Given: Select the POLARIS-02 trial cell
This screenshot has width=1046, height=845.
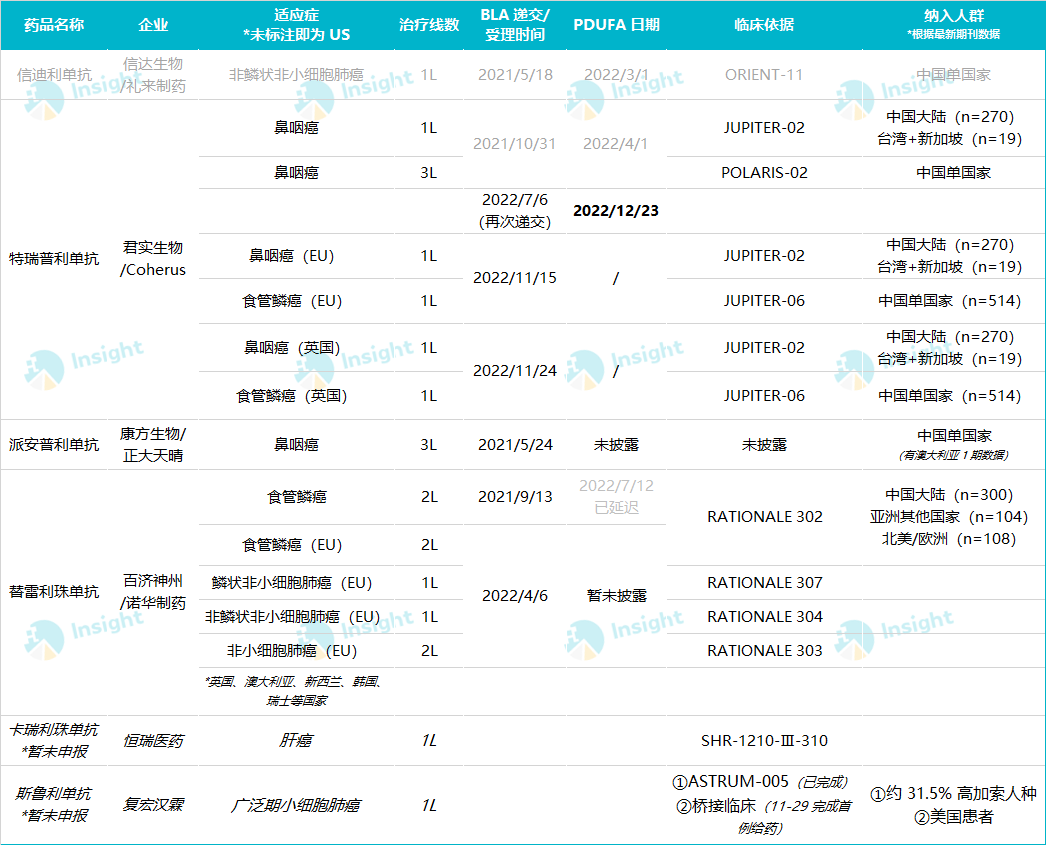Looking at the screenshot, I should click(x=764, y=173).
